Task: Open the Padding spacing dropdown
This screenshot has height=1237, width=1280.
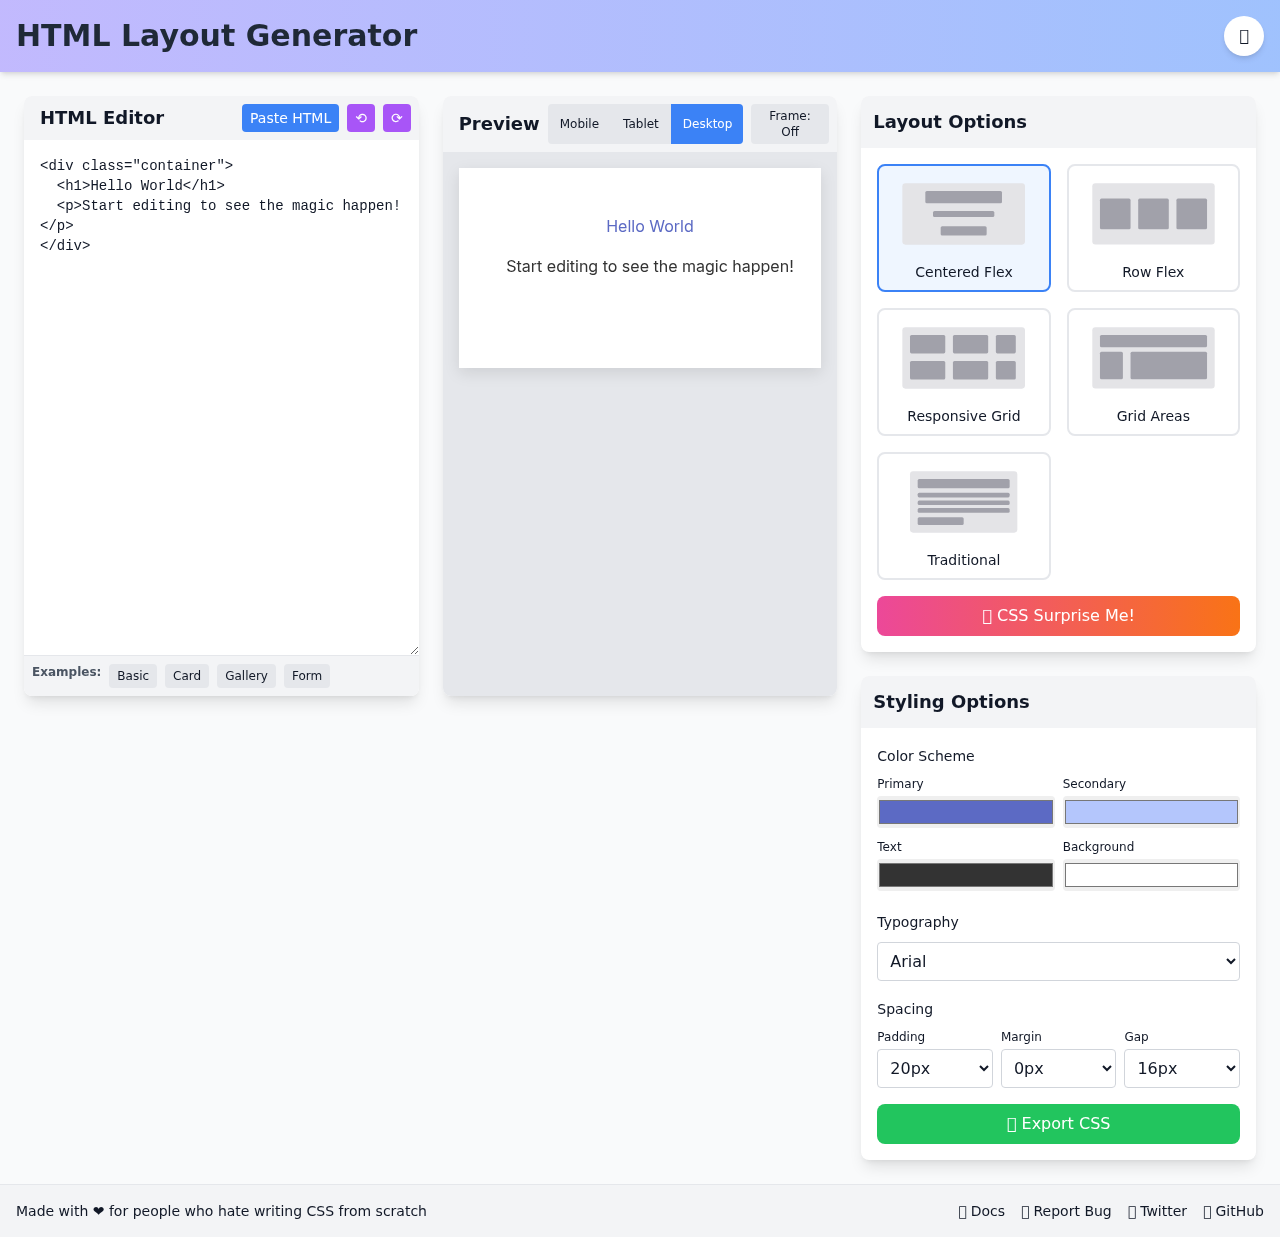Action: click(x=934, y=1068)
